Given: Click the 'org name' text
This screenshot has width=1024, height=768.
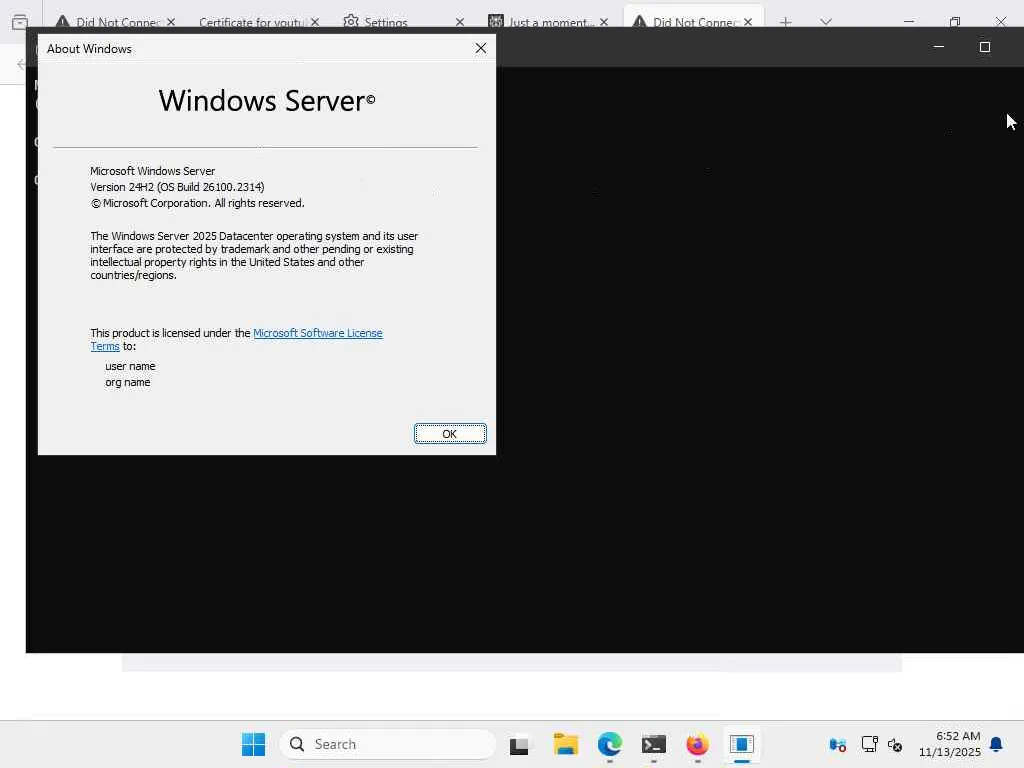Looking at the screenshot, I should (127, 383).
